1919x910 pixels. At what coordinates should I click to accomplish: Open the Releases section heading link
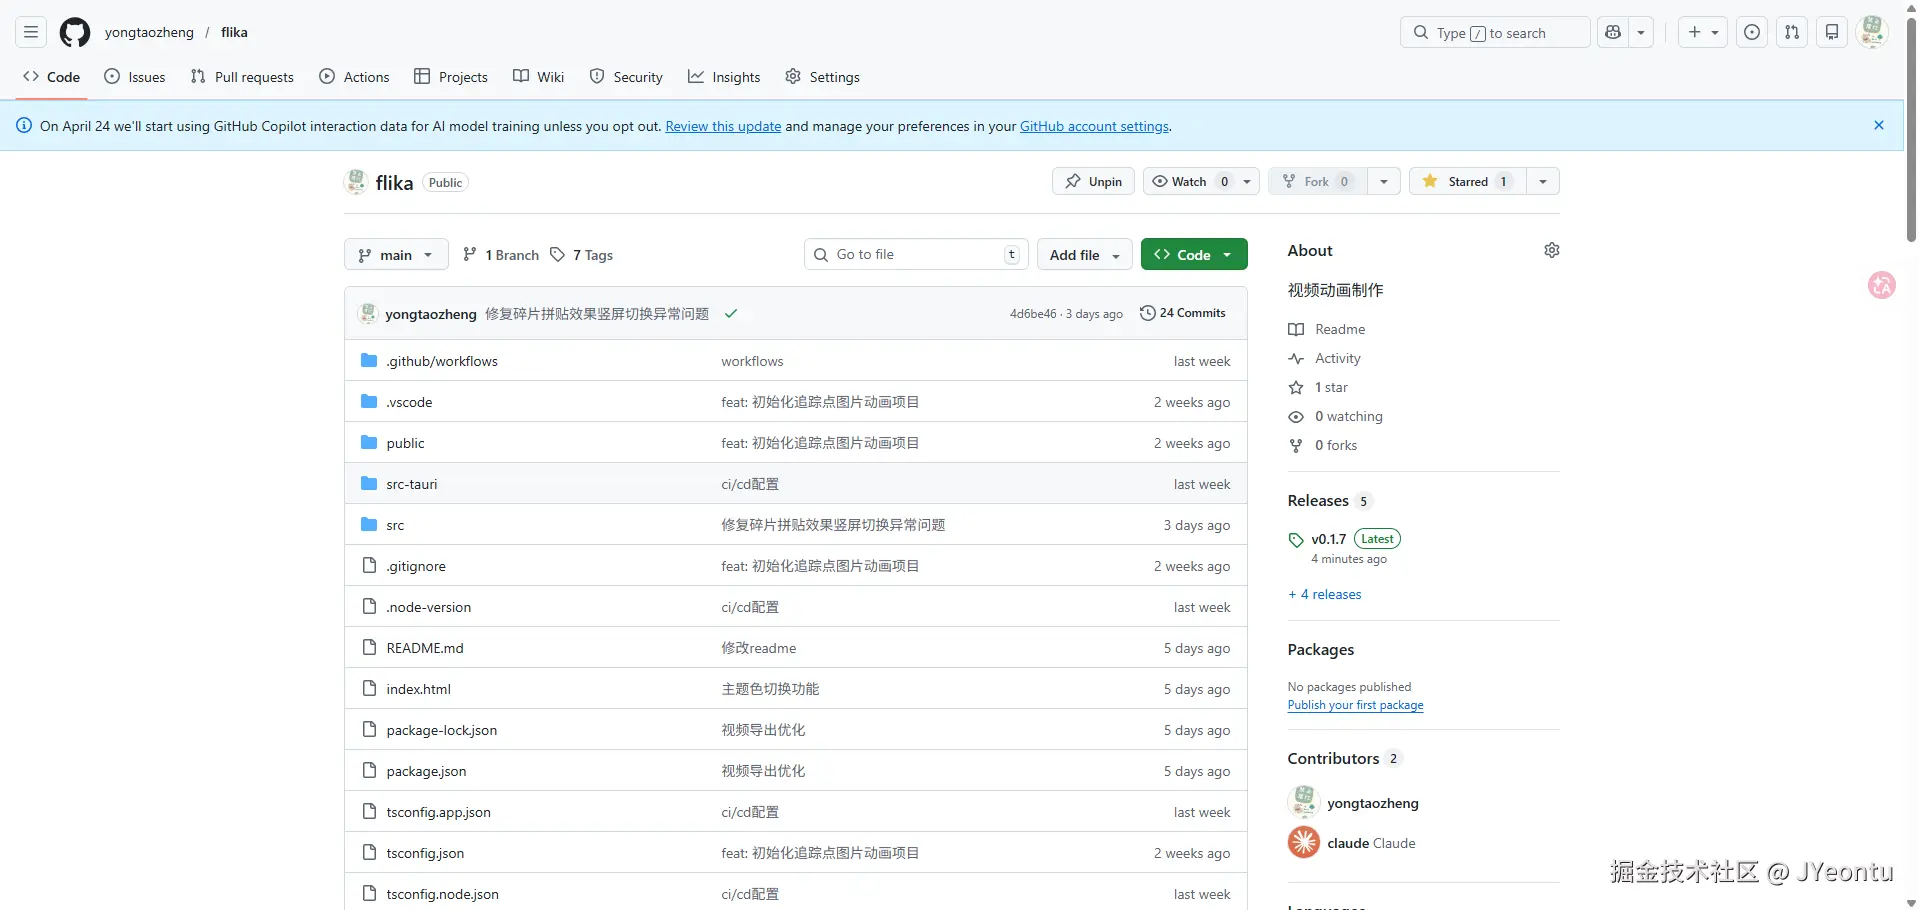(1318, 501)
